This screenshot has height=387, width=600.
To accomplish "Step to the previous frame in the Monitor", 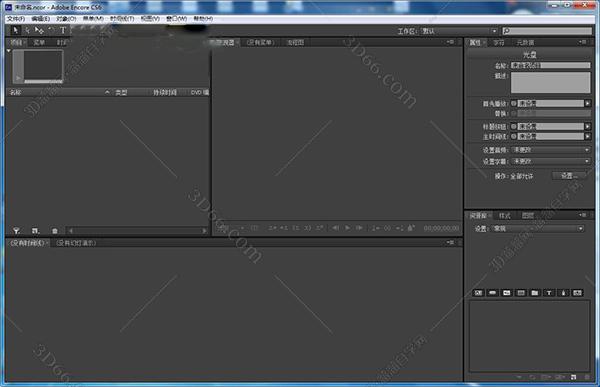I will click(x=336, y=228).
